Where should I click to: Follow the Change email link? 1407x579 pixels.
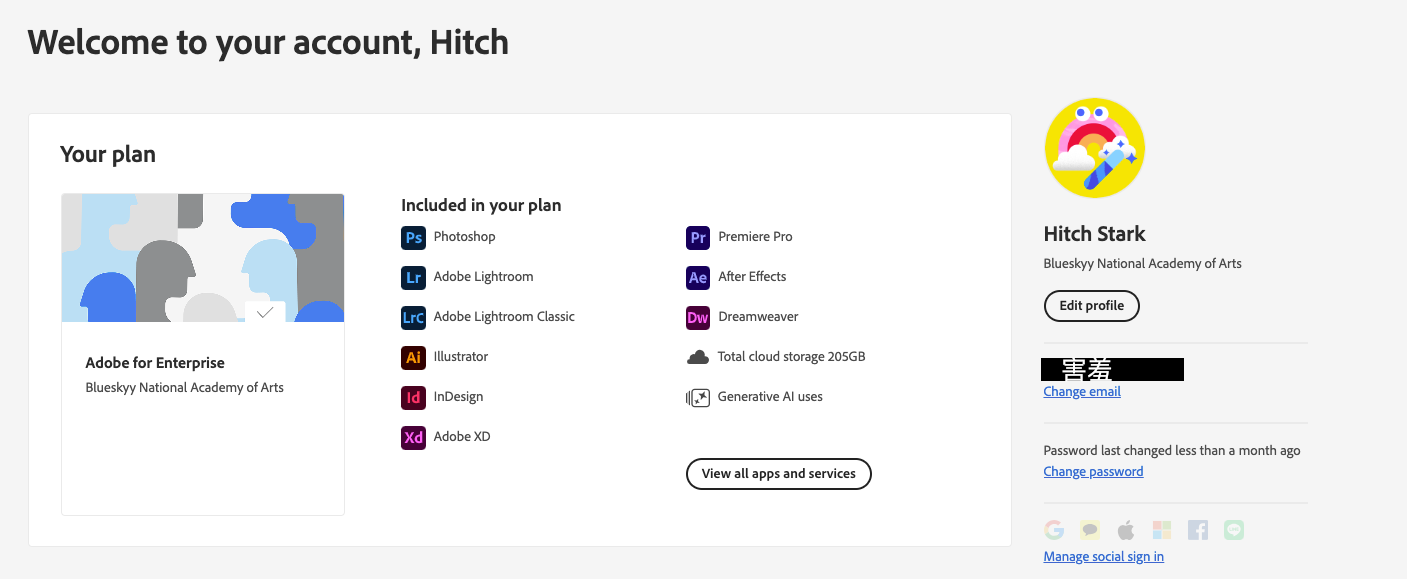(x=1082, y=392)
